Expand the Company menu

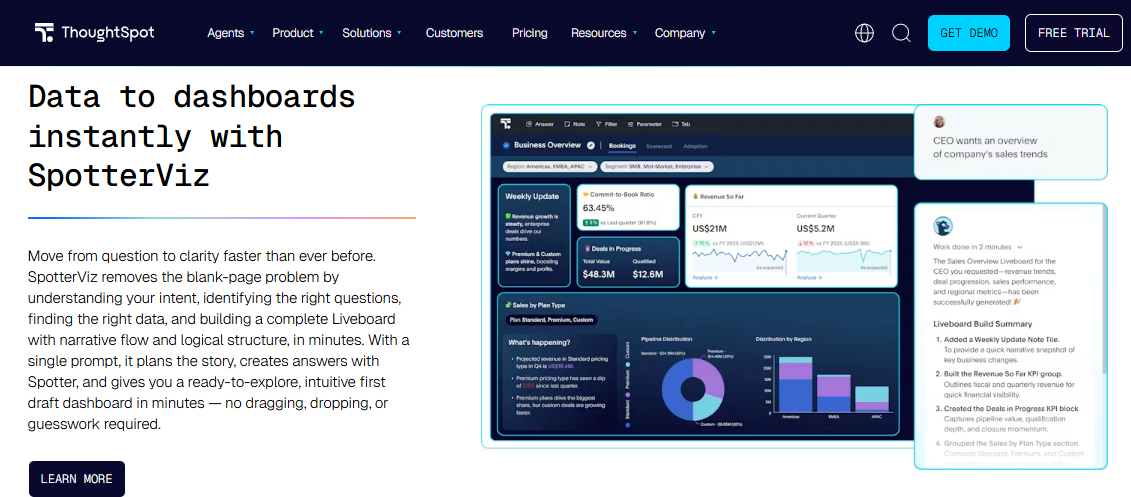[685, 33]
